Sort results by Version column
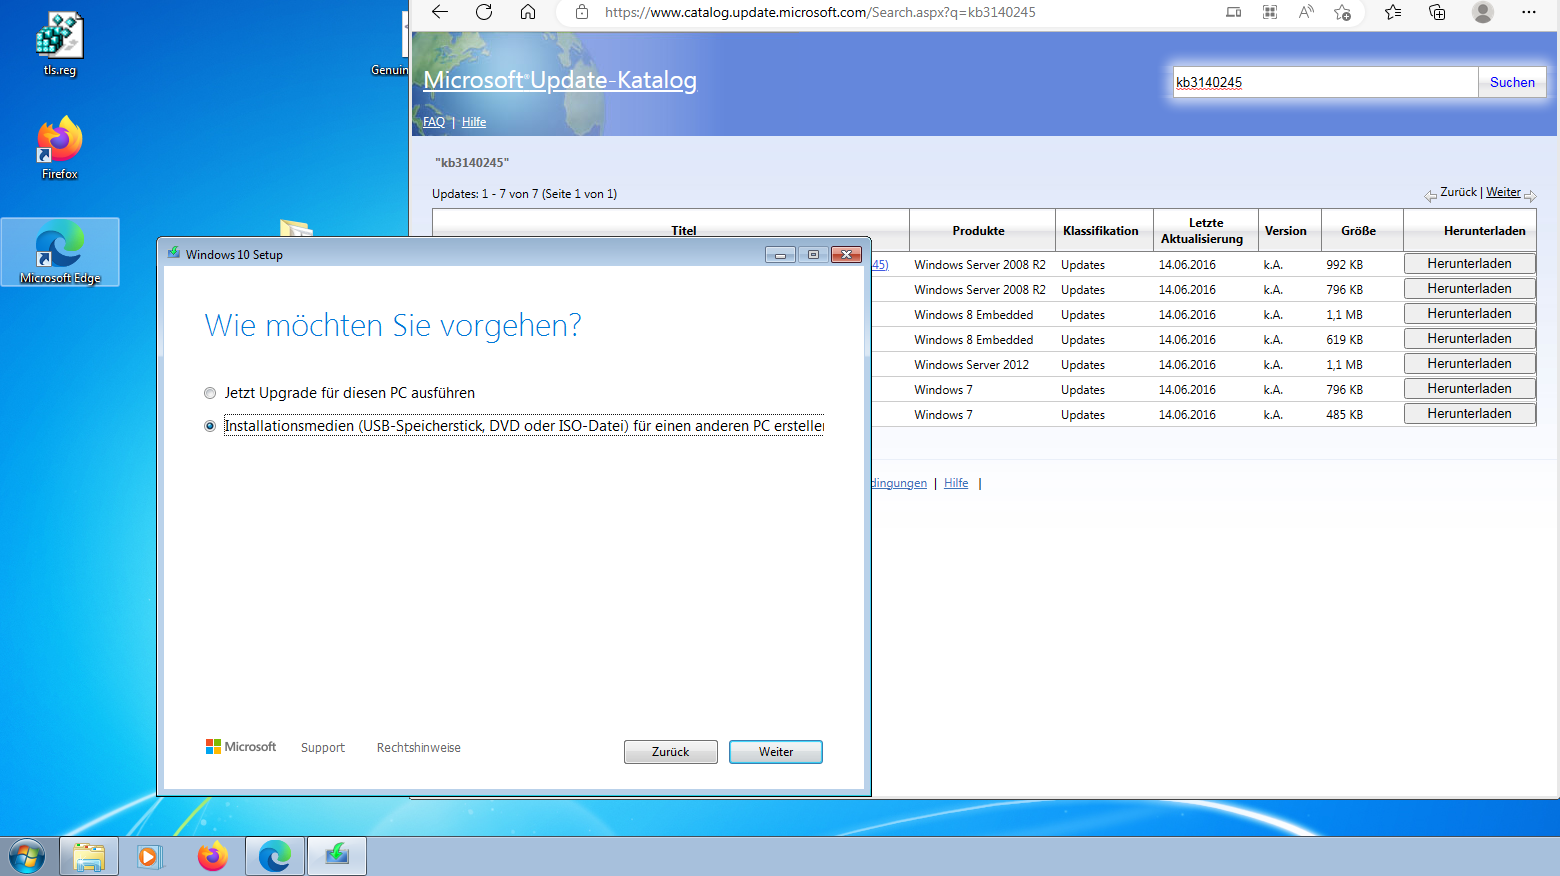 tap(1286, 231)
